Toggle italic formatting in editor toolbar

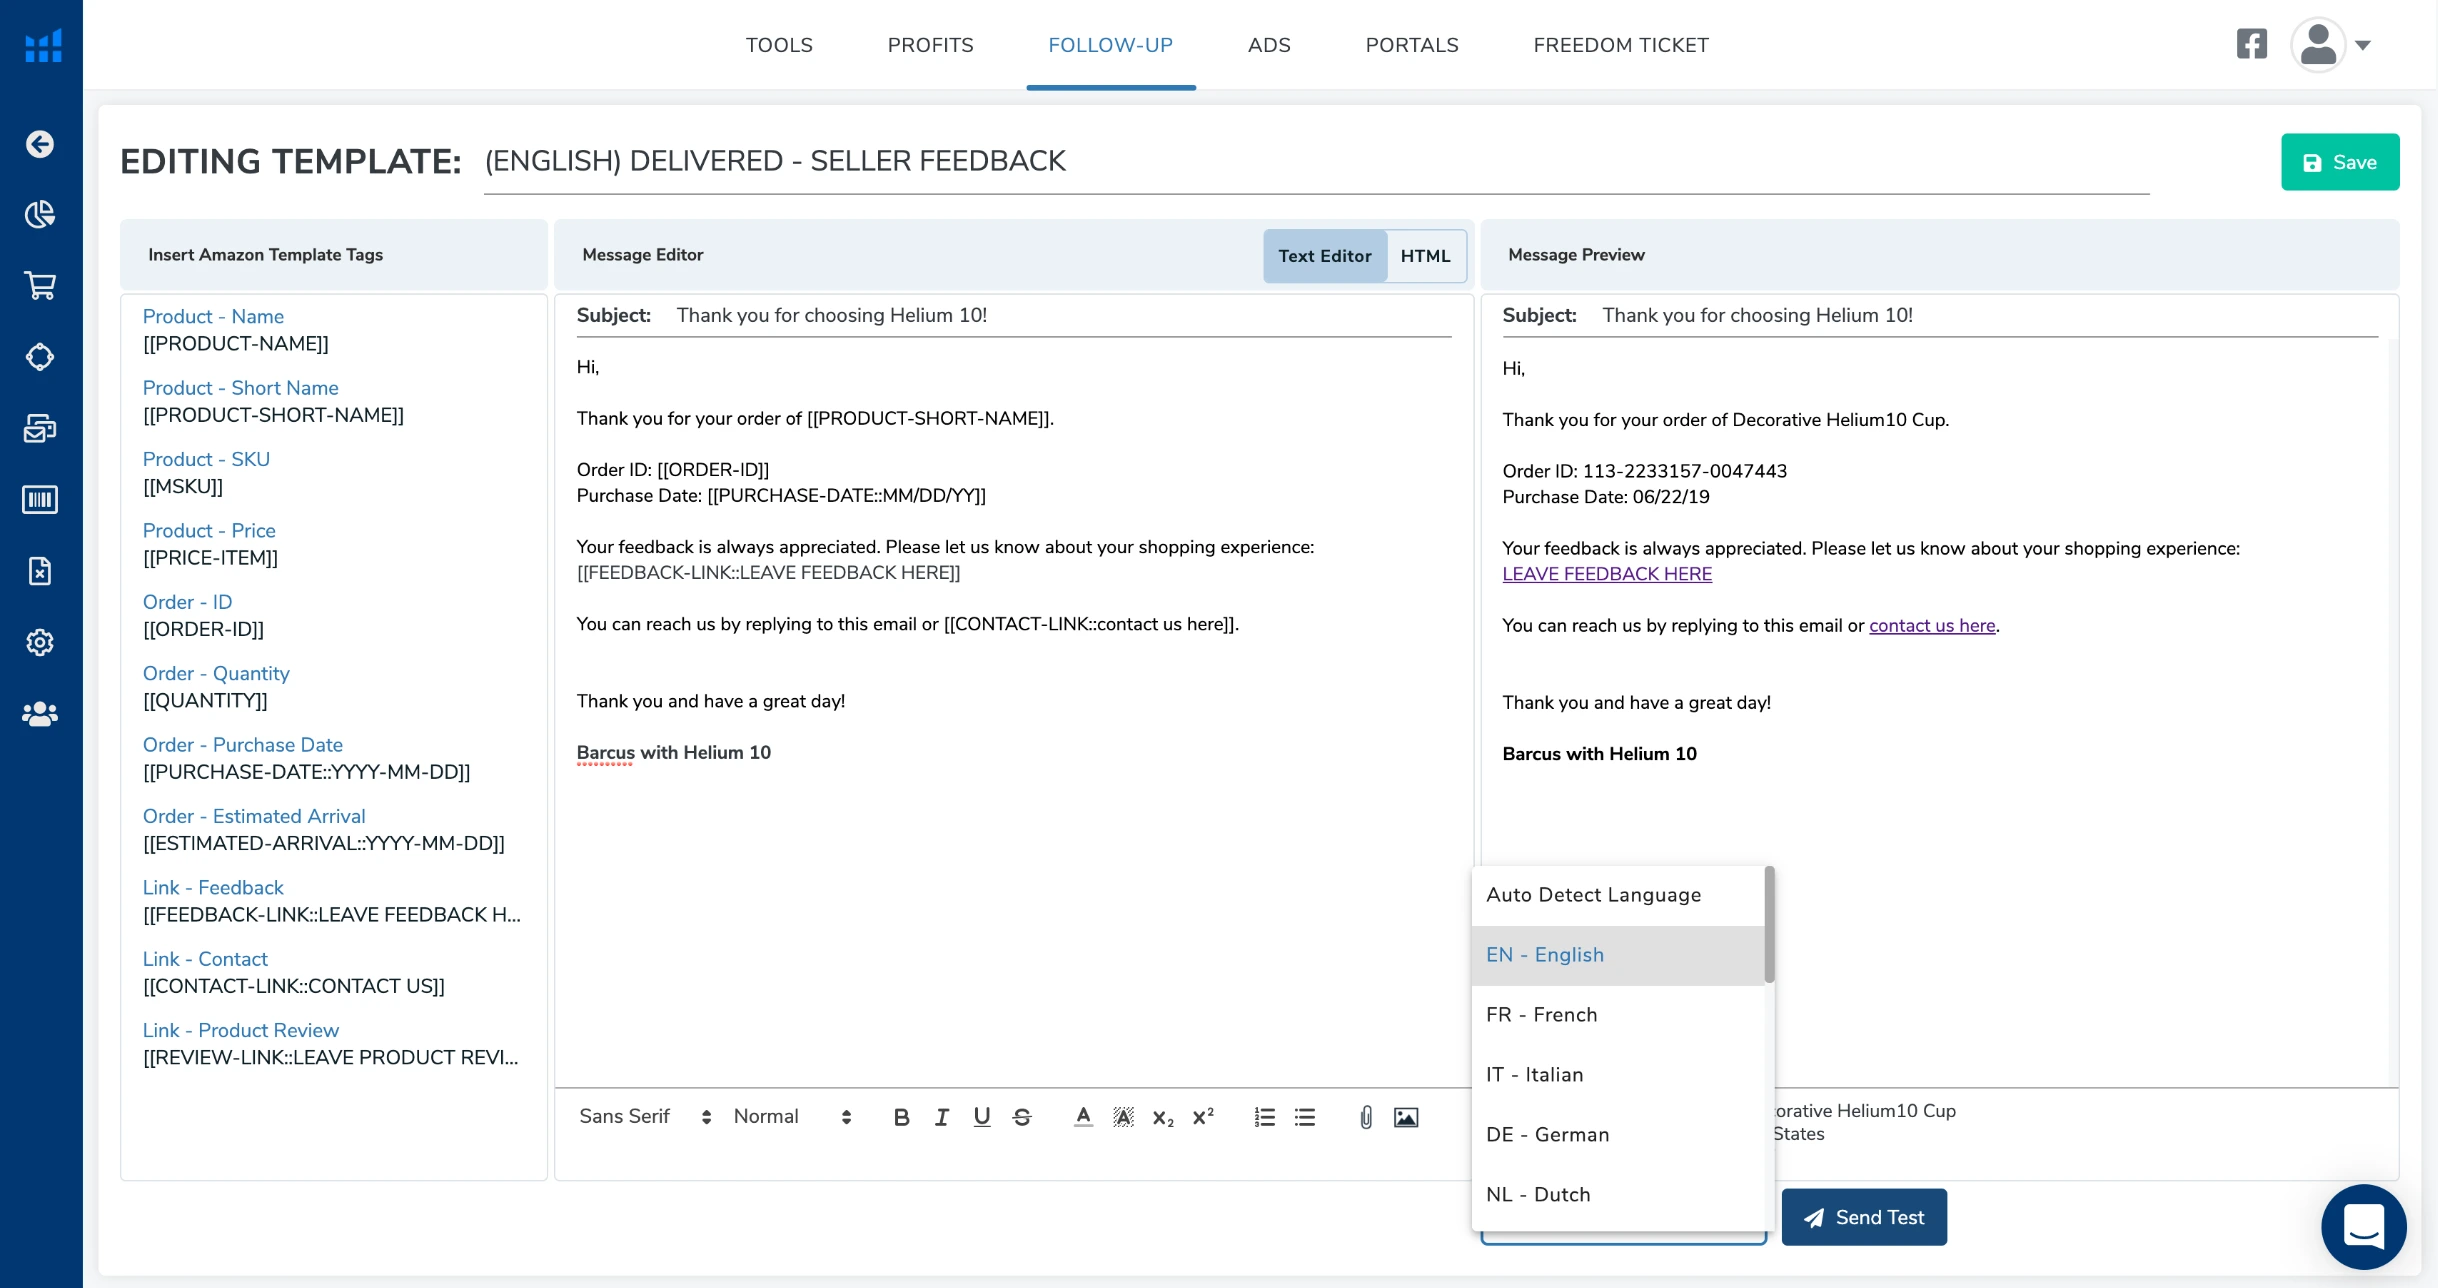click(941, 1117)
